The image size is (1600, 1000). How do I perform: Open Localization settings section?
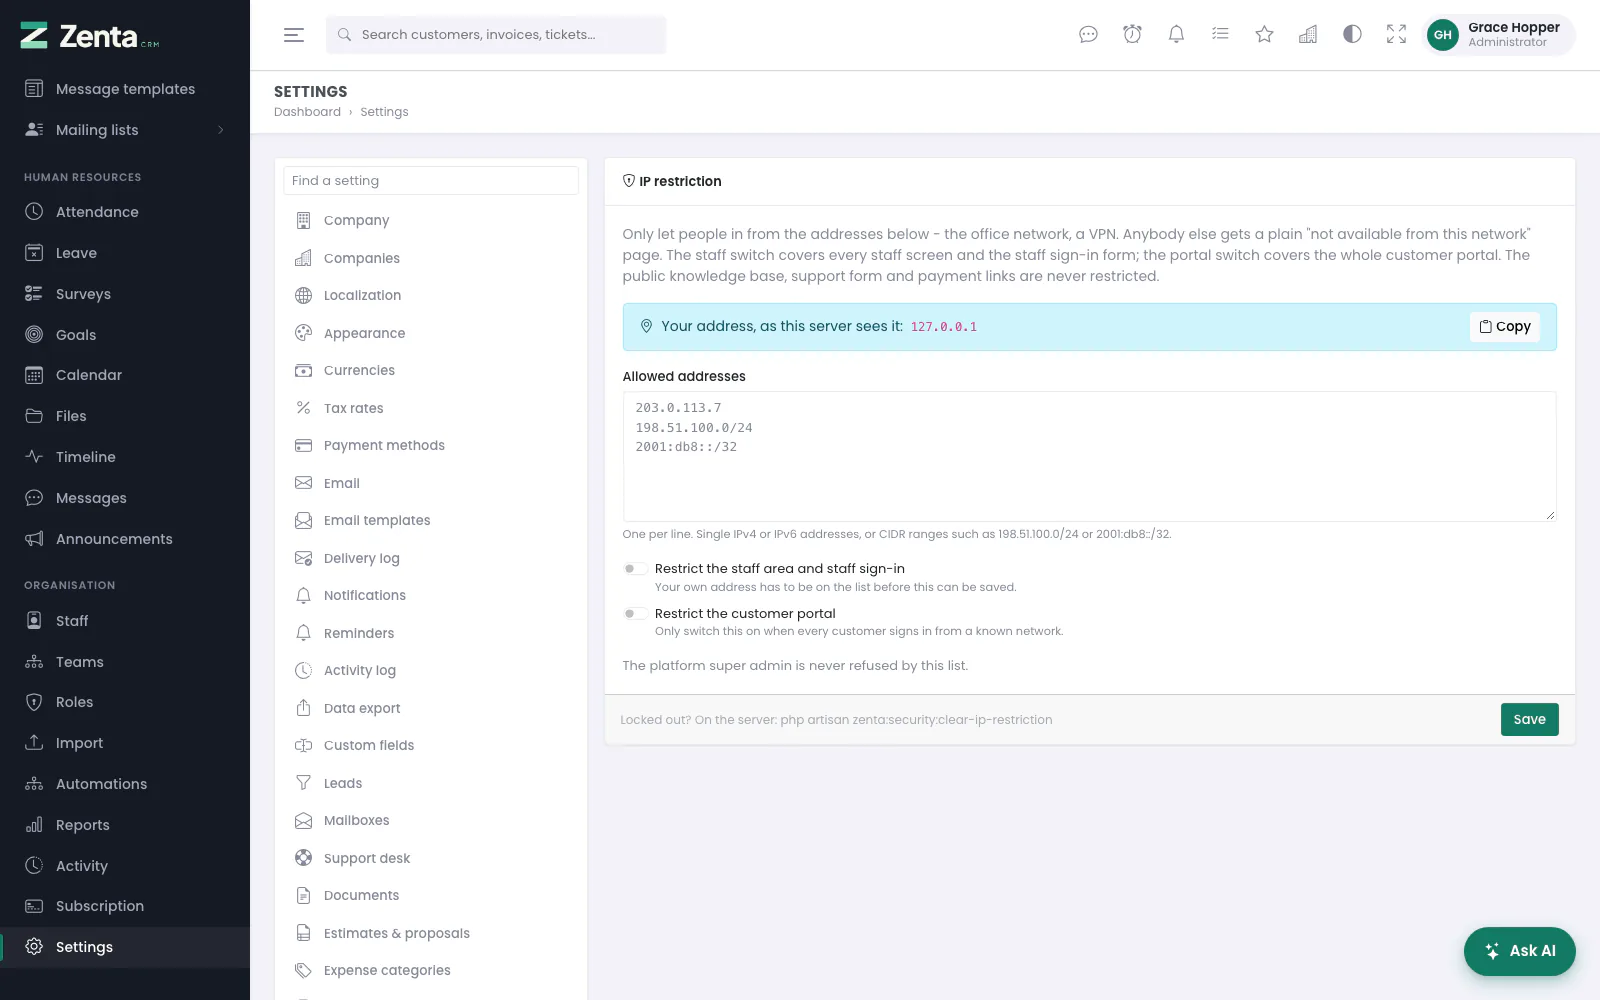click(431, 295)
